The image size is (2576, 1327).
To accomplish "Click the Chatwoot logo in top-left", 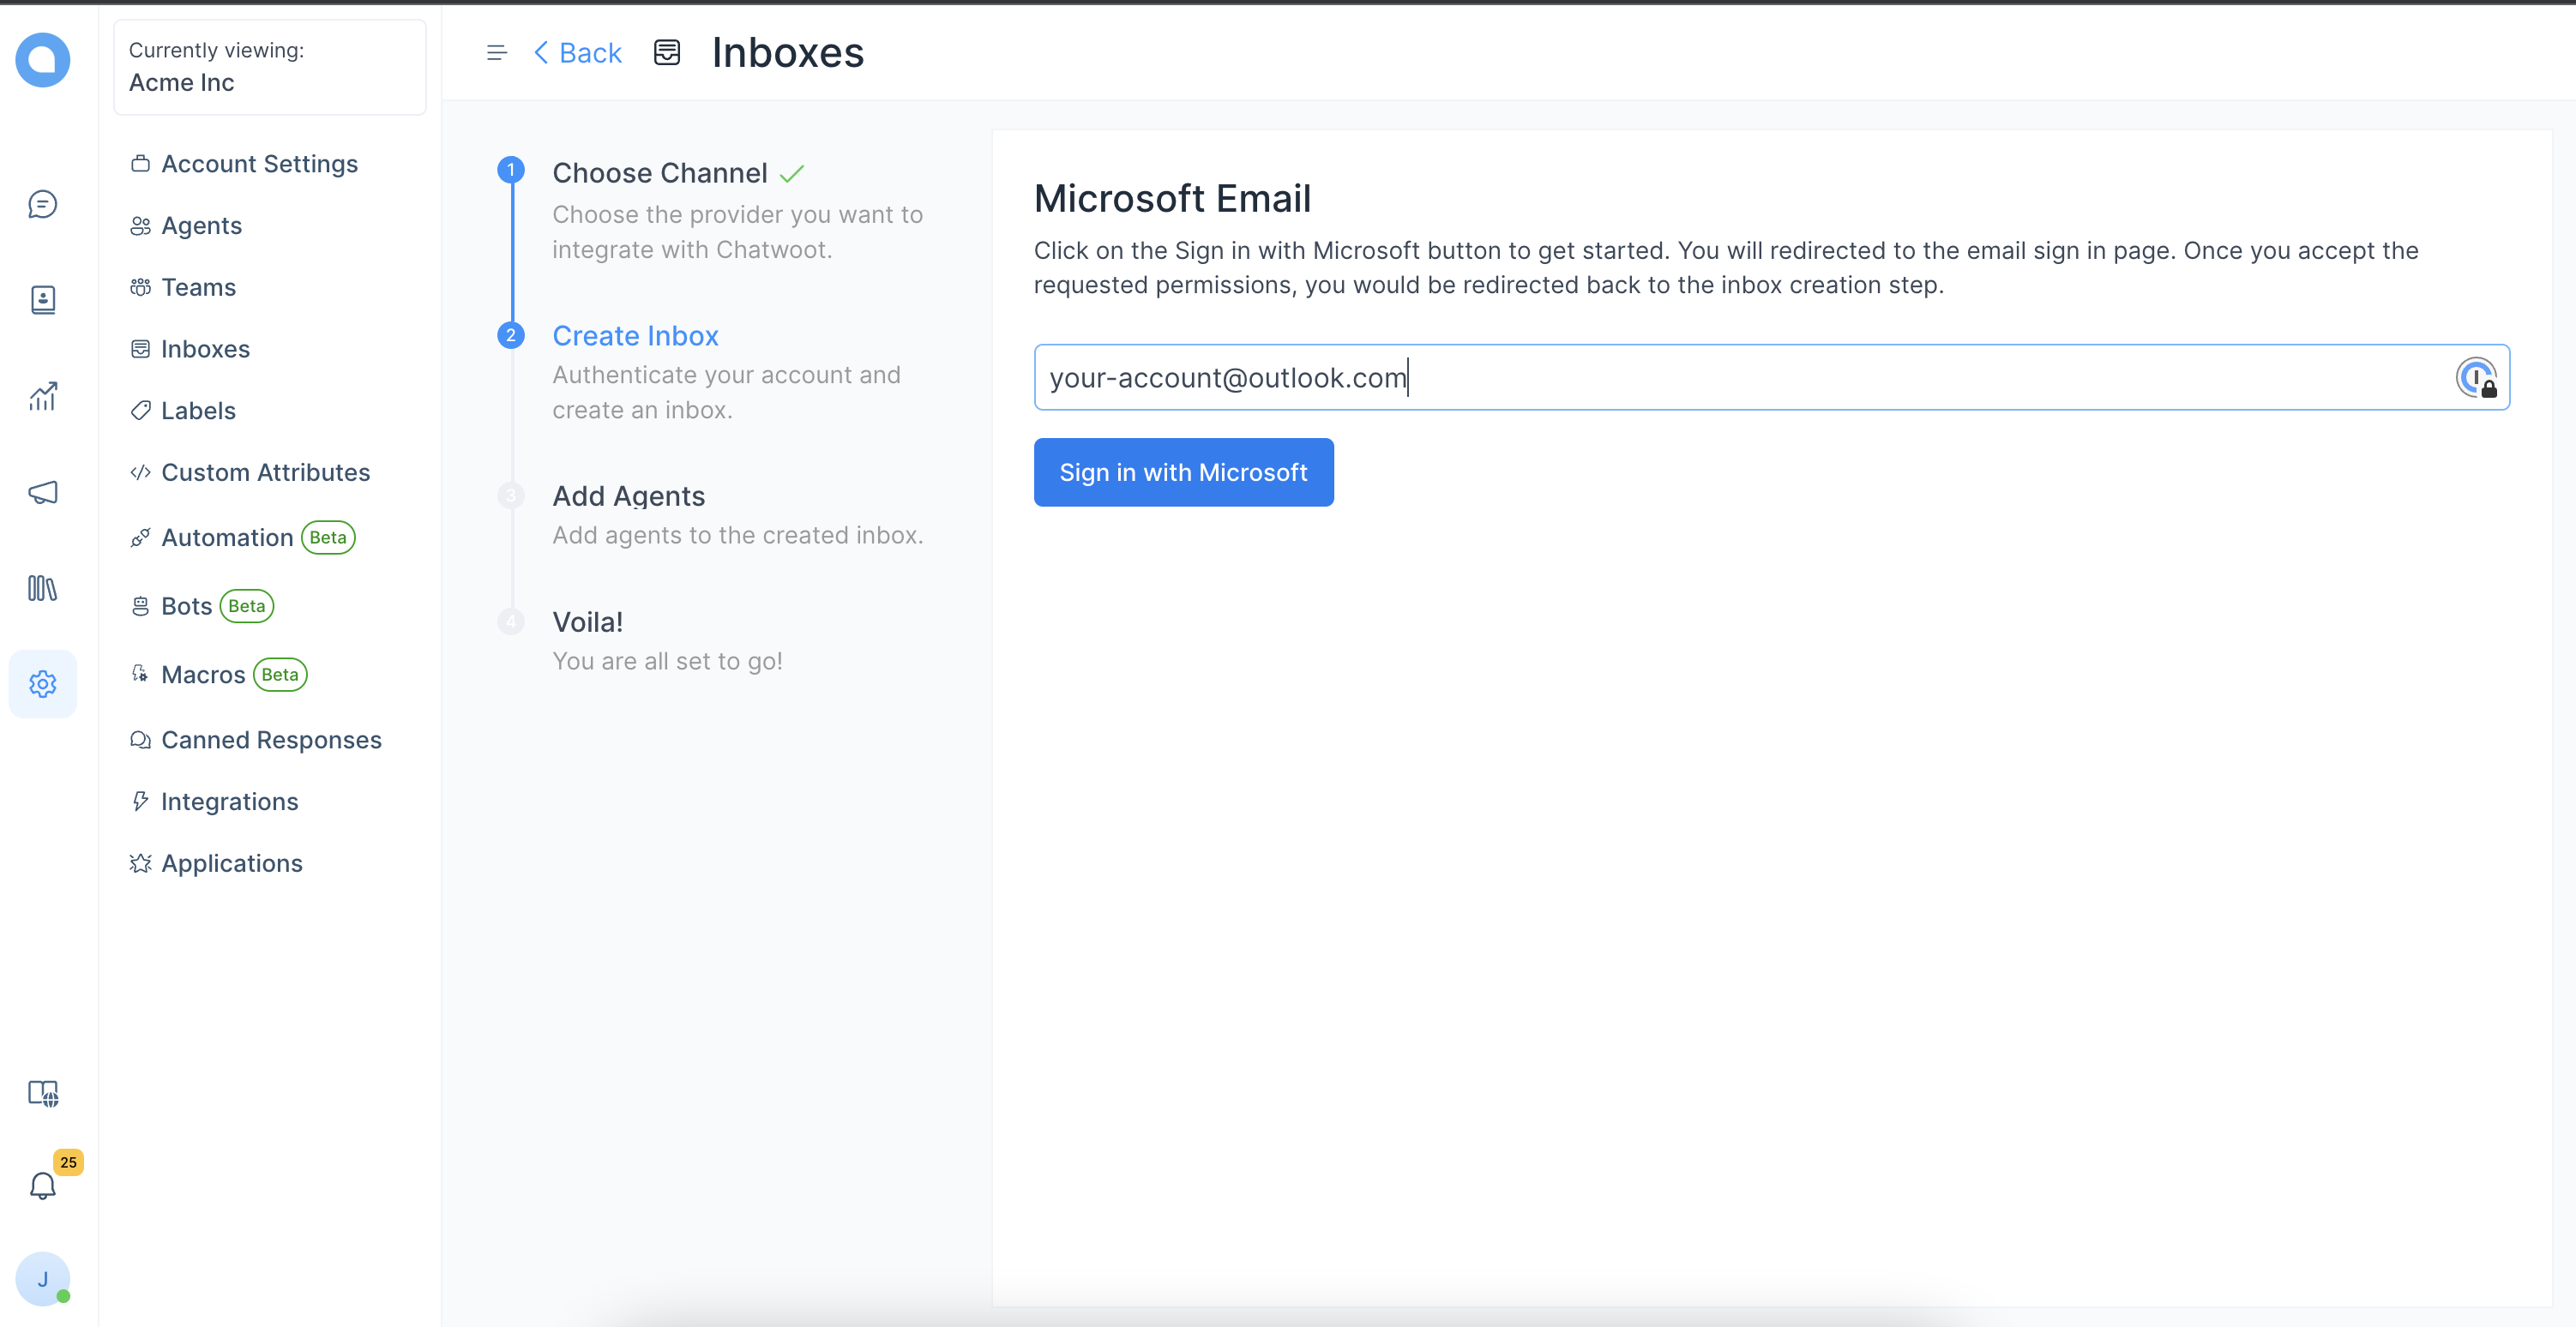I will [42, 60].
